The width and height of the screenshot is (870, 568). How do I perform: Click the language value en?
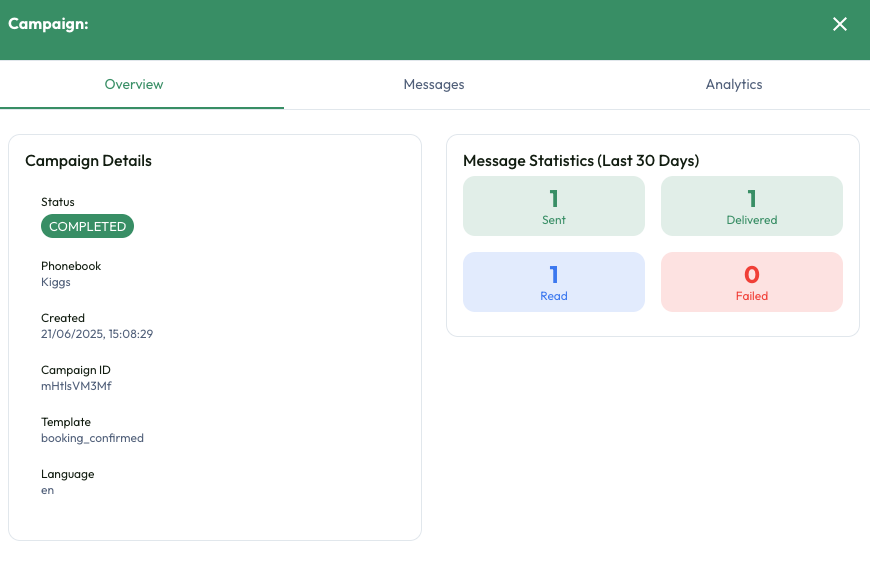(x=48, y=490)
